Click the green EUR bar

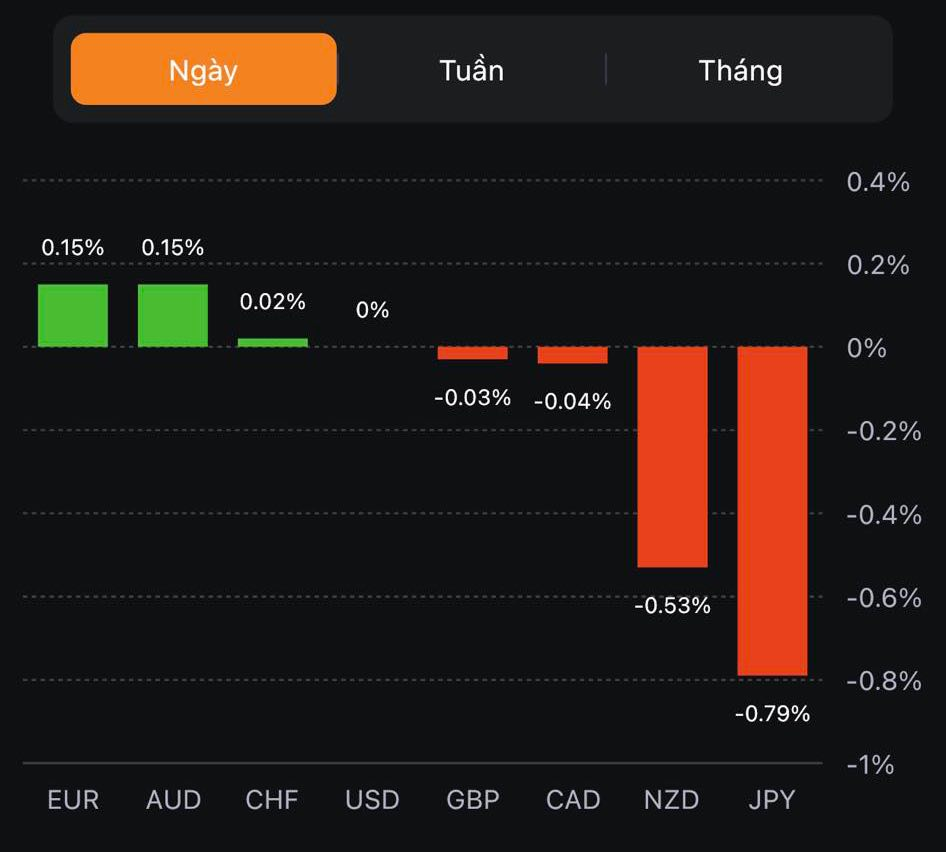[x=73, y=316]
